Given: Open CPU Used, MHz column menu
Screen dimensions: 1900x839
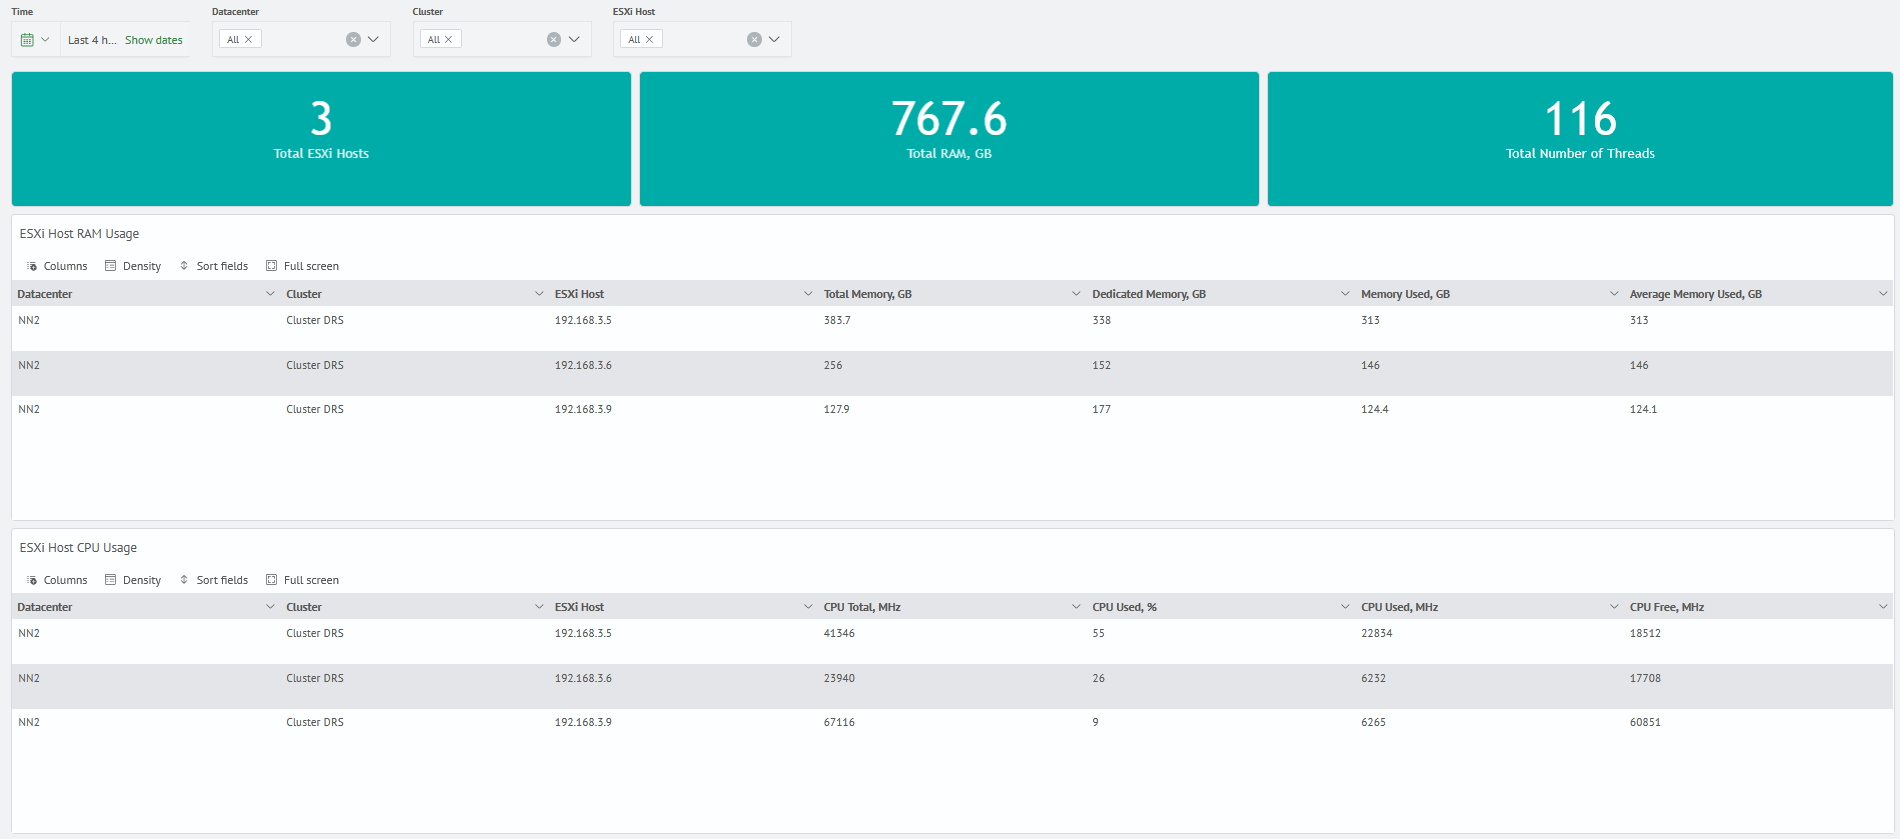Looking at the screenshot, I should pyautogui.click(x=1614, y=607).
